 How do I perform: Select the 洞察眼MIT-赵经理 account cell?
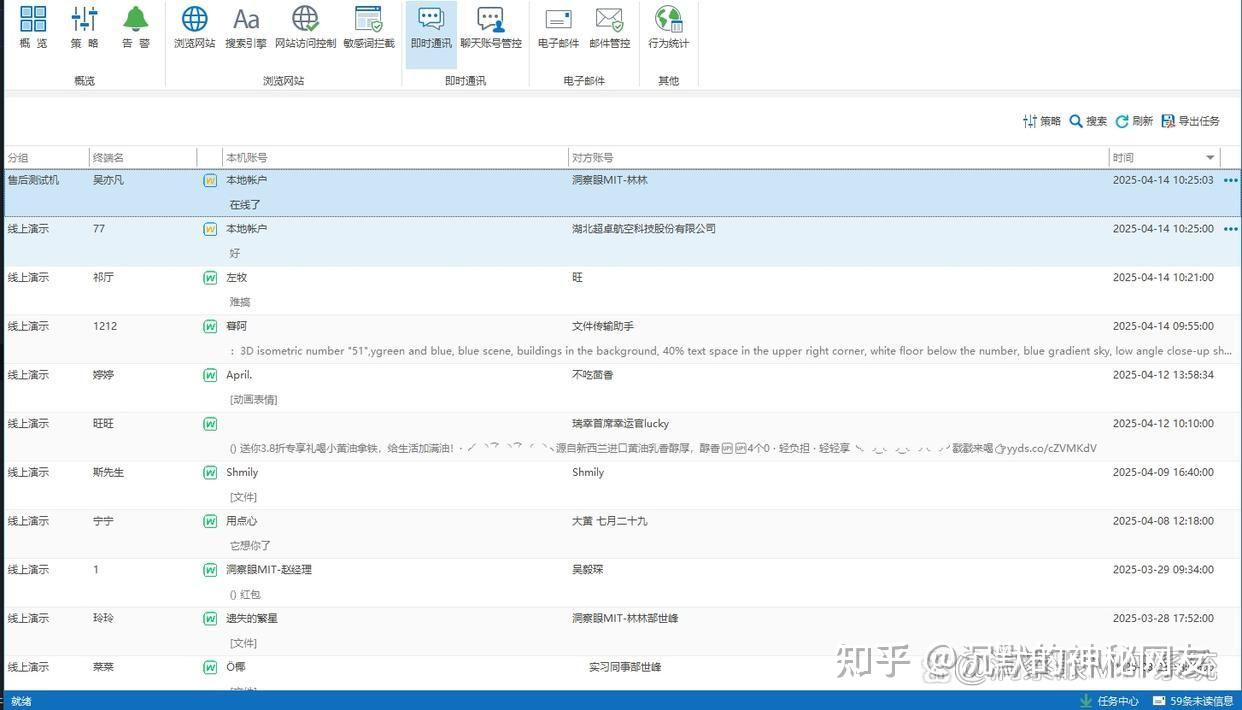[269, 570]
